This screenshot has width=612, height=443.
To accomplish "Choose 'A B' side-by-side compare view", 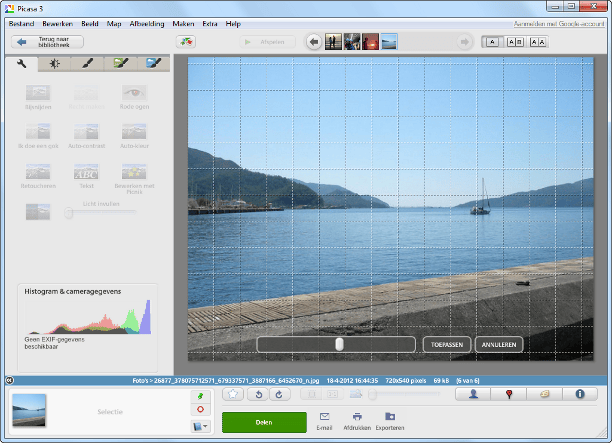I will pyautogui.click(x=515, y=42).
